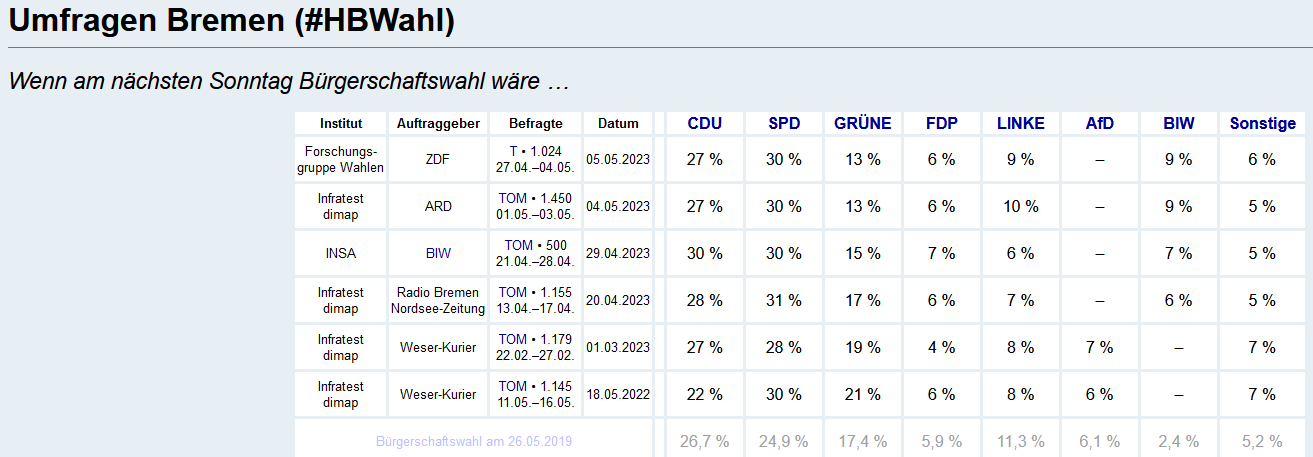Click the Institut column header cell
Screen dimensions: 1313x457
[341, 124]
